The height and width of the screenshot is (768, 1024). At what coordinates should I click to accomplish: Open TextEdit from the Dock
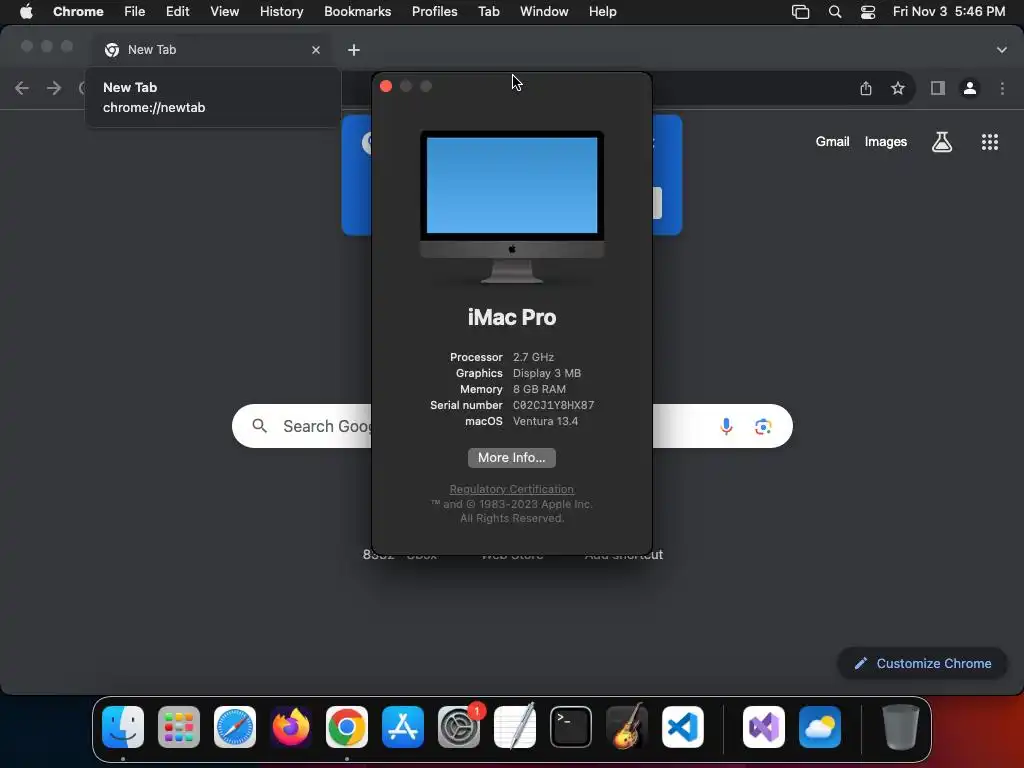coord(515,727)
